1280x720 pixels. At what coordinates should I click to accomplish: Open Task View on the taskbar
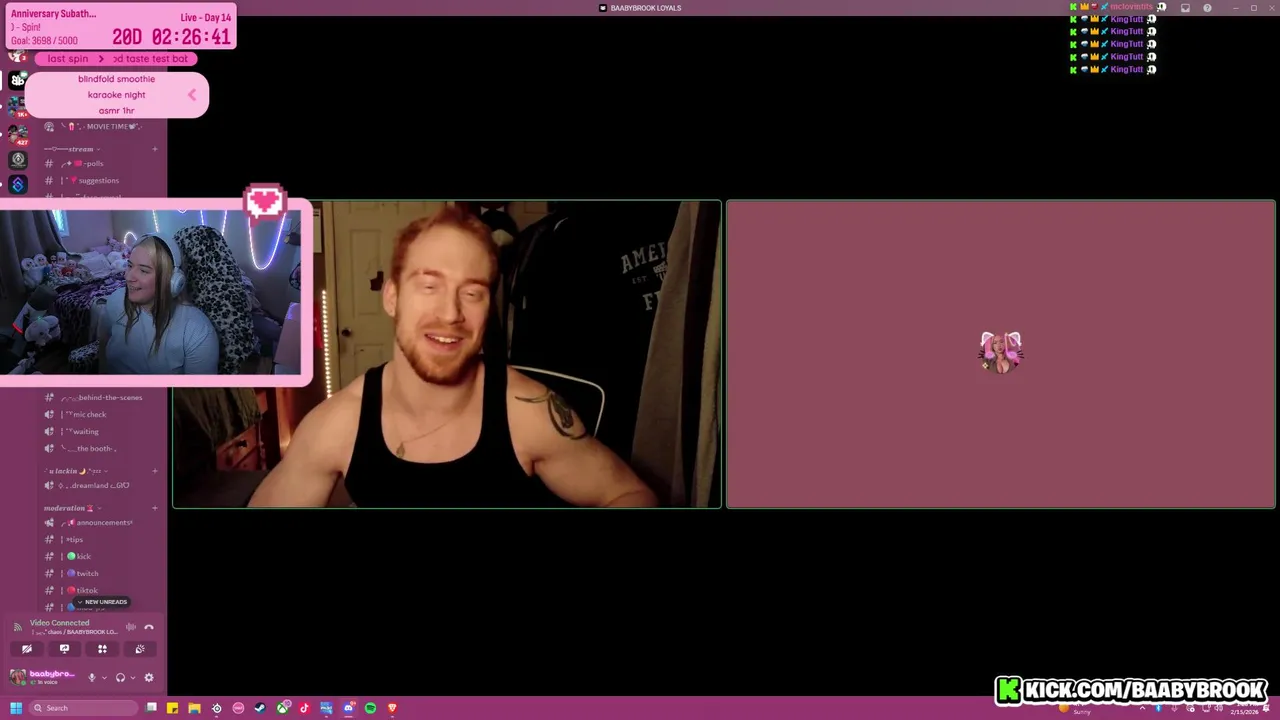(151, 708)
